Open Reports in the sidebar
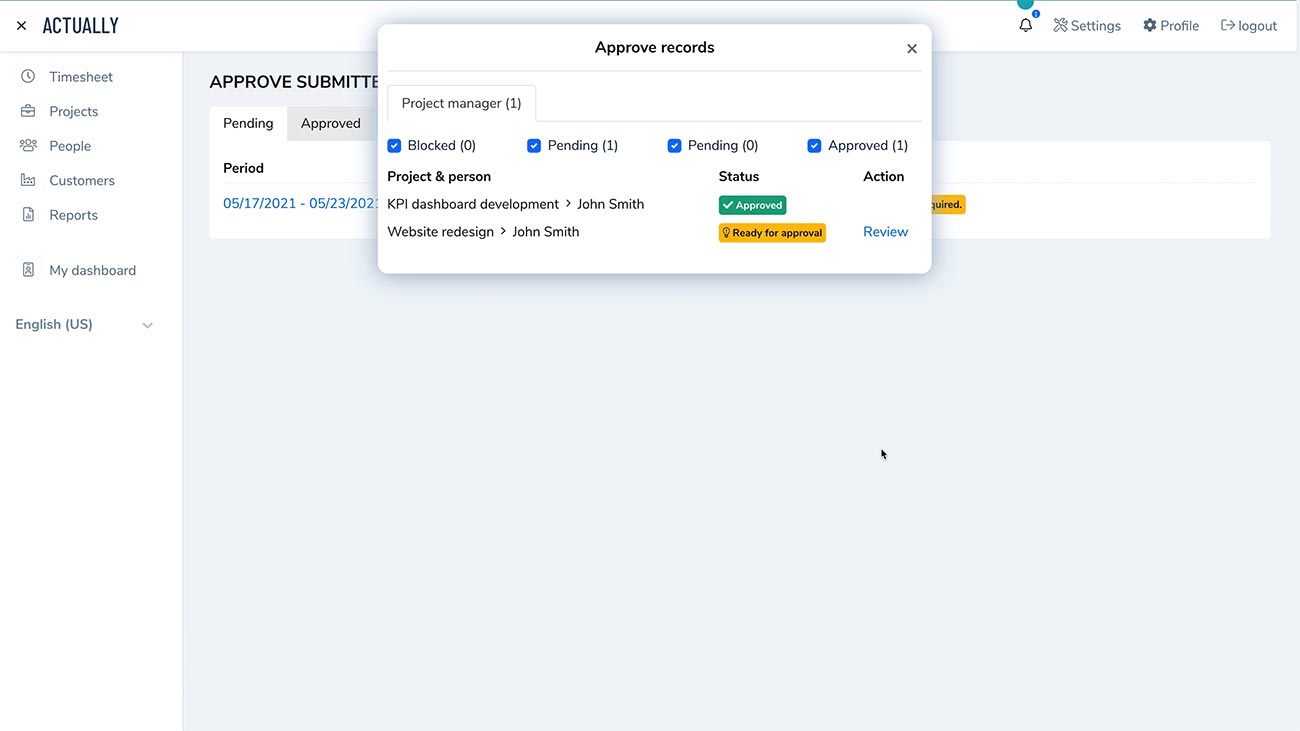1300x731 pixels. point(73,215)
